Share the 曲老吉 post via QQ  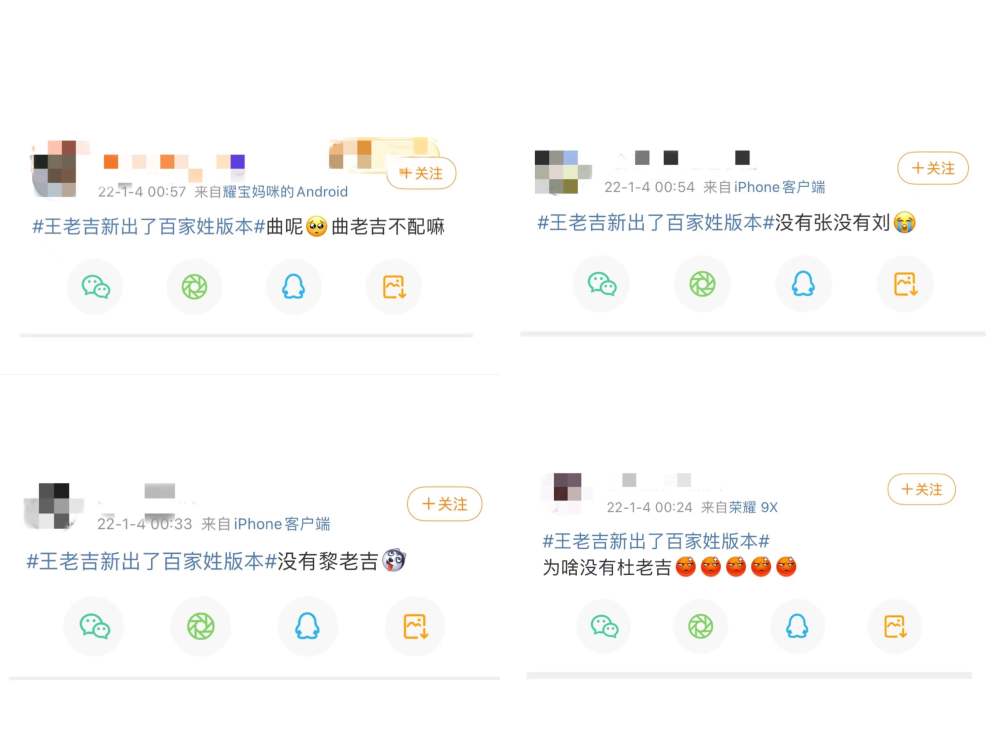click(293, 287)
